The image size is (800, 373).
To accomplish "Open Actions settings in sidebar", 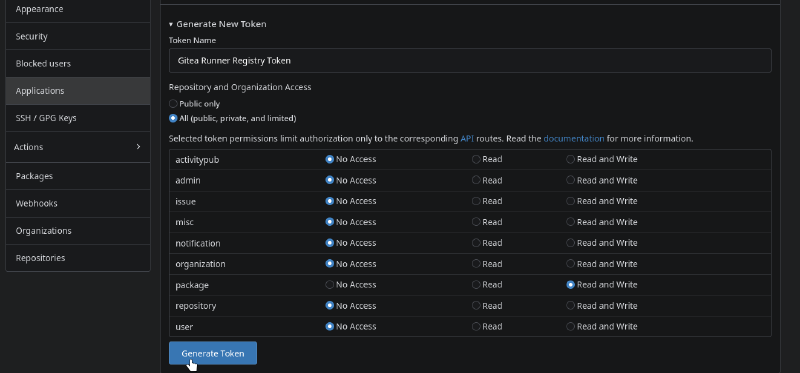I will (x=78, y=147).
